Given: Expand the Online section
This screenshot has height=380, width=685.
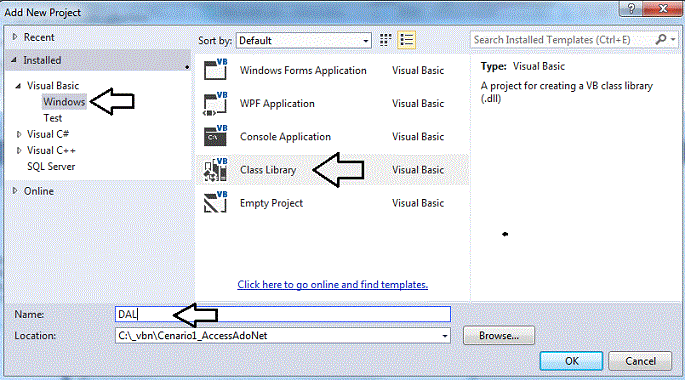Looking at the screenshot, I should (x=15, y=191).
